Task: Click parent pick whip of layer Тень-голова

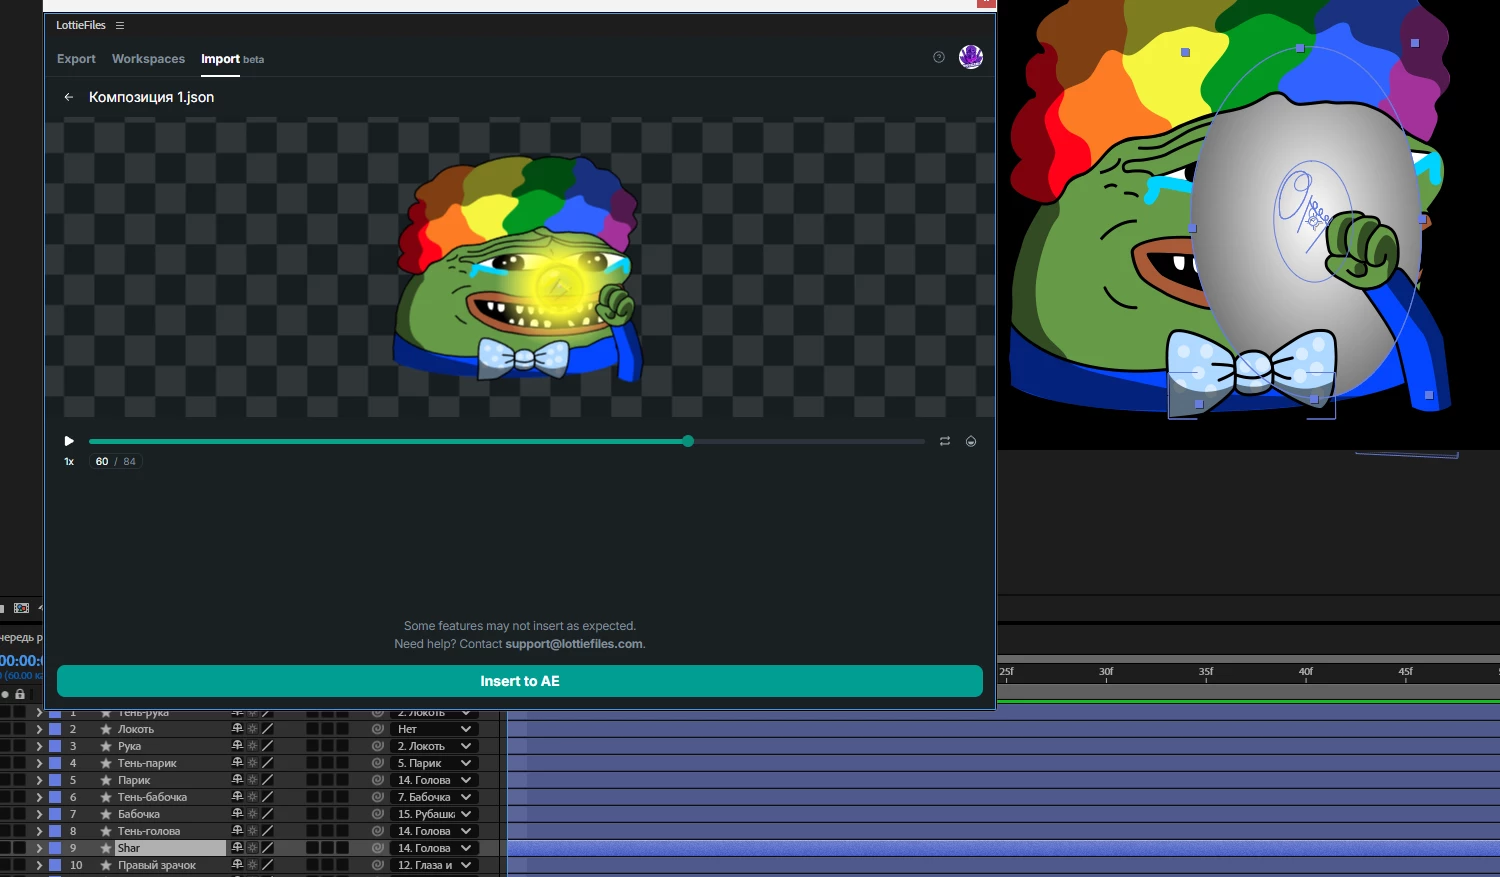Action: (x=377, y=831)
